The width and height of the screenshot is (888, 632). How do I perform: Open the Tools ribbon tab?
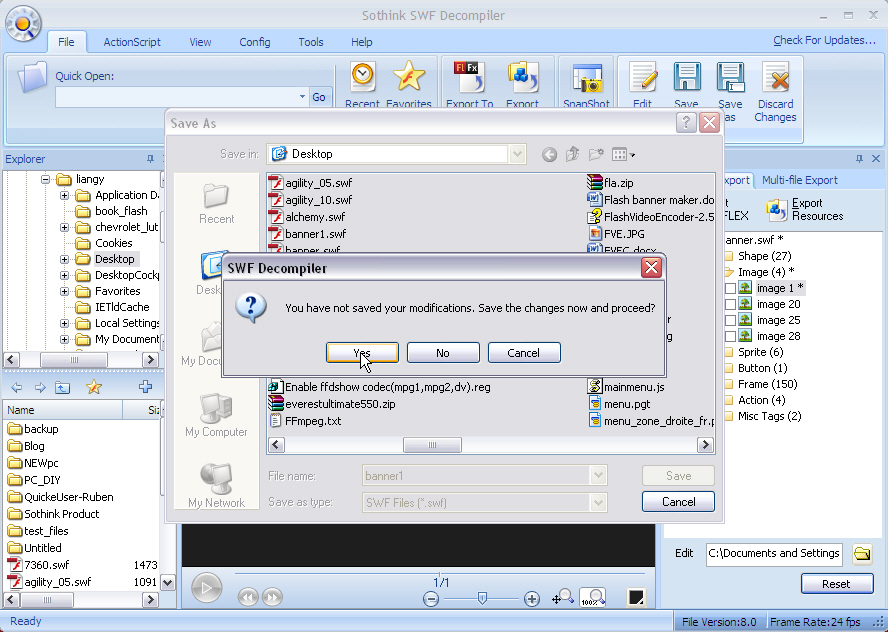(311, 42)
